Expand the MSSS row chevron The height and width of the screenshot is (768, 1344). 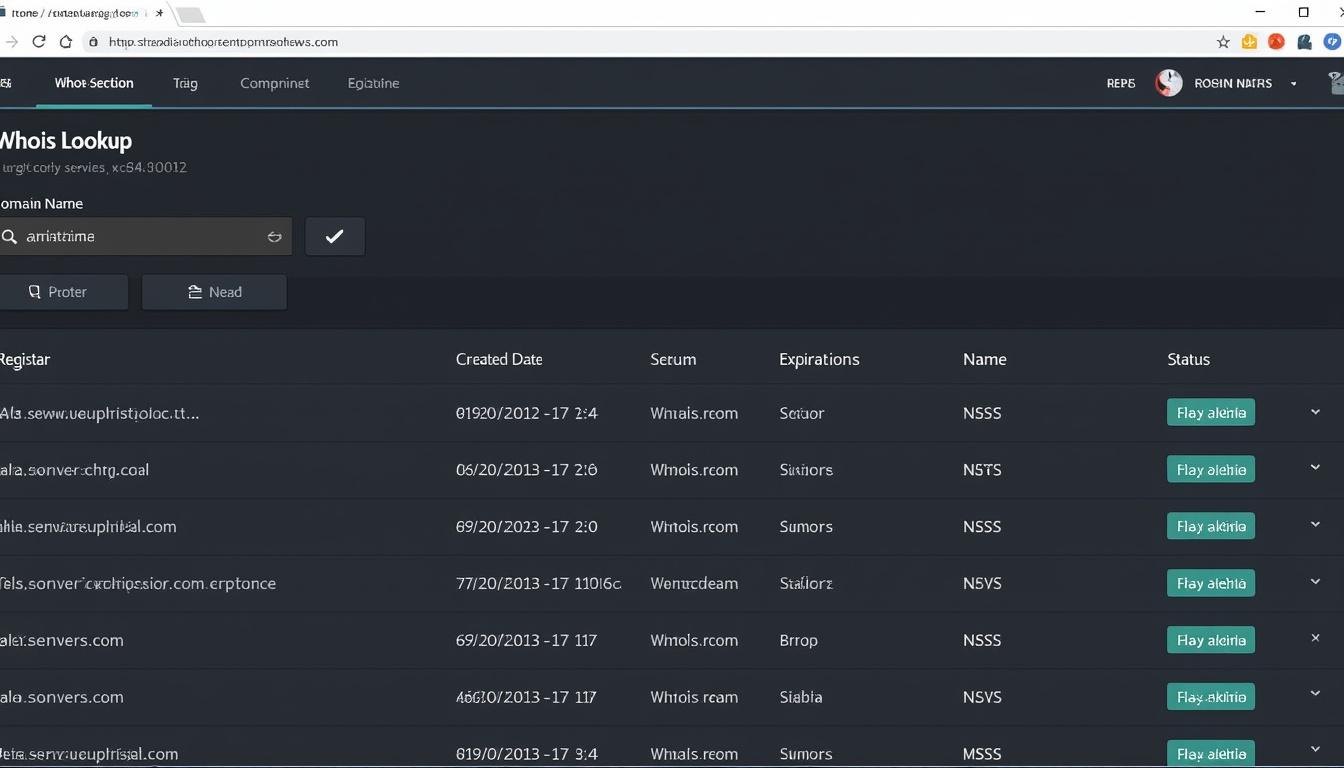coord(1315,749)
